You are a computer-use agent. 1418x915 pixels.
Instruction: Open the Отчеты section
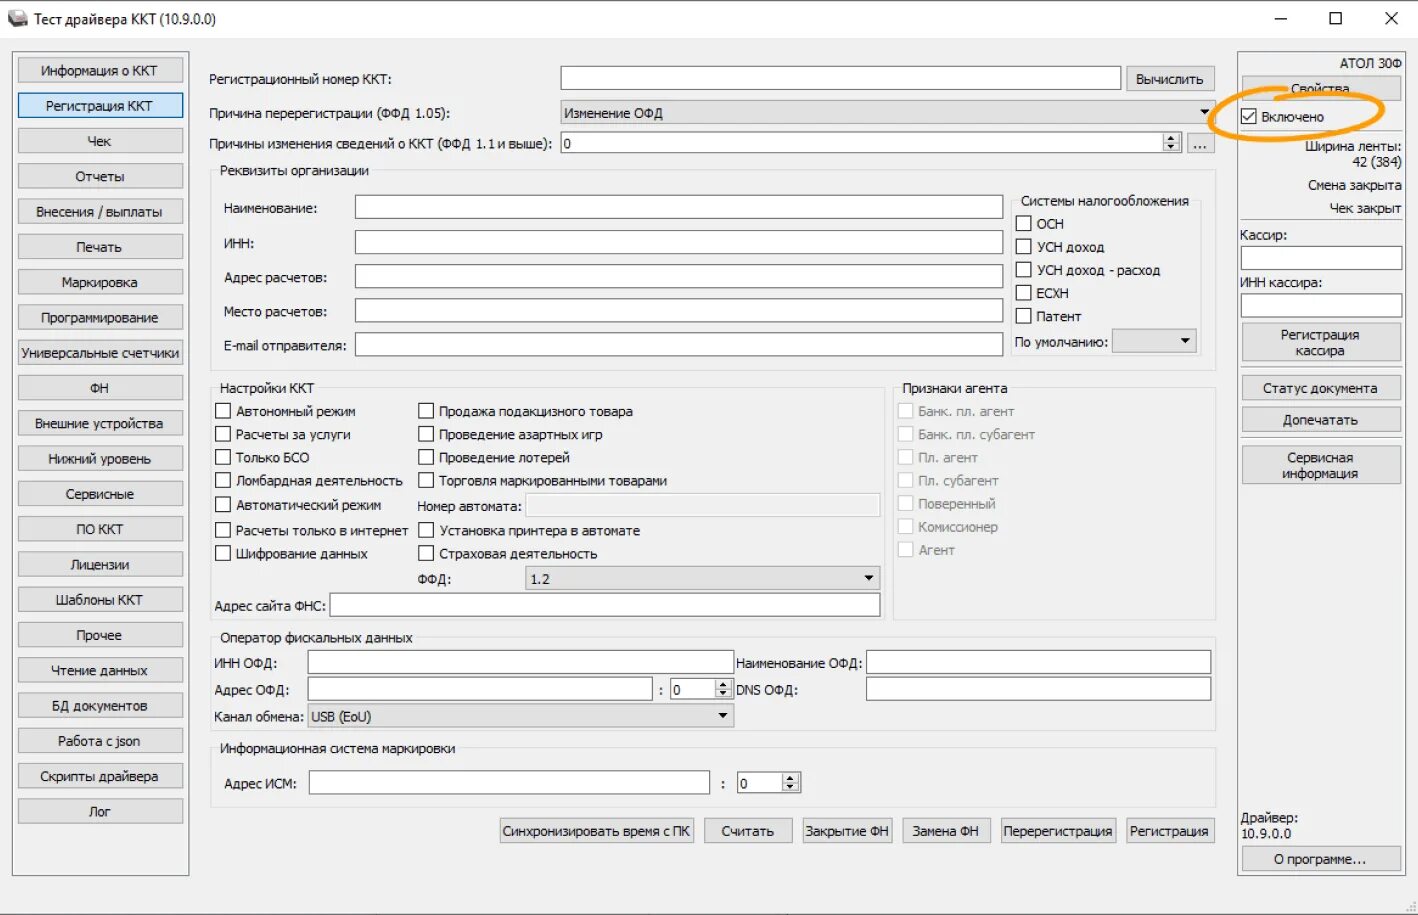click(100, 176)
